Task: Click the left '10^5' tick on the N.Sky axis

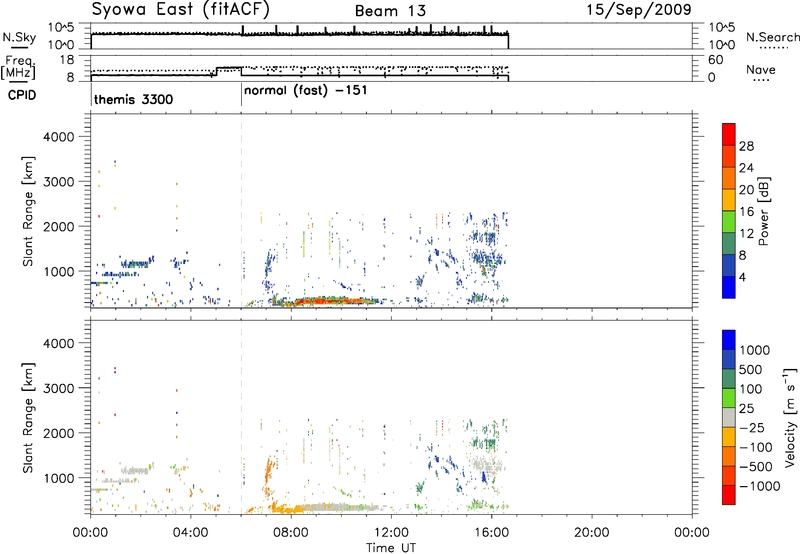Action: tap(61, 28)
